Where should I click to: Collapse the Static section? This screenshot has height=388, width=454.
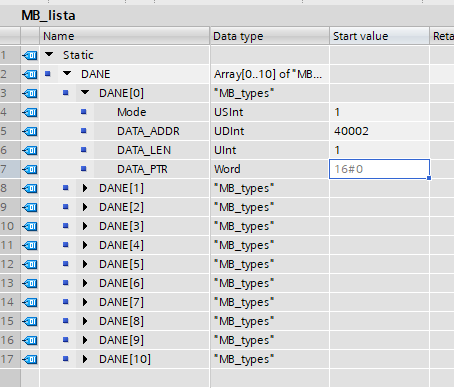click(x=49, y=54)
